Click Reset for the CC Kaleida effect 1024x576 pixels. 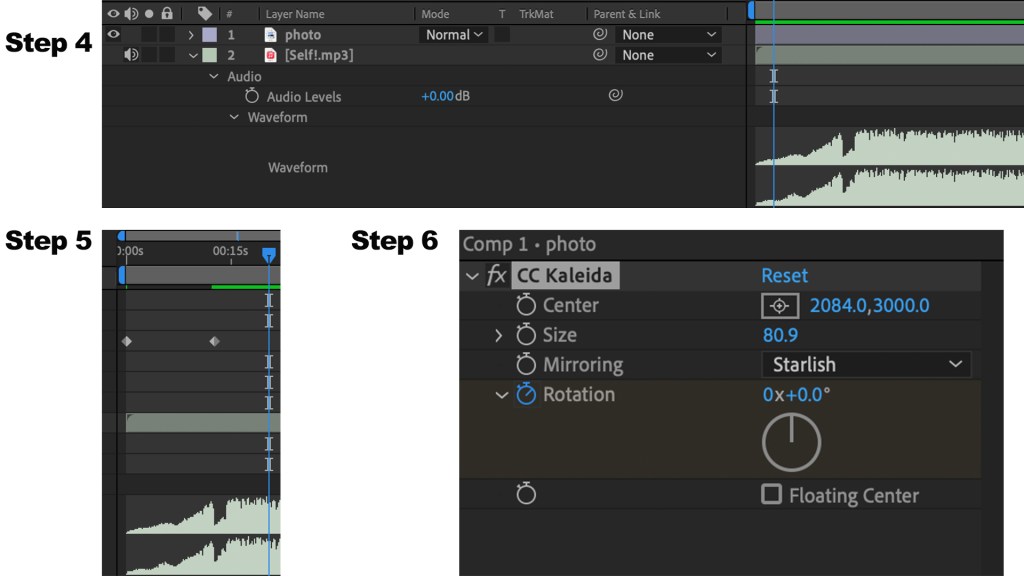click(784, 275)
